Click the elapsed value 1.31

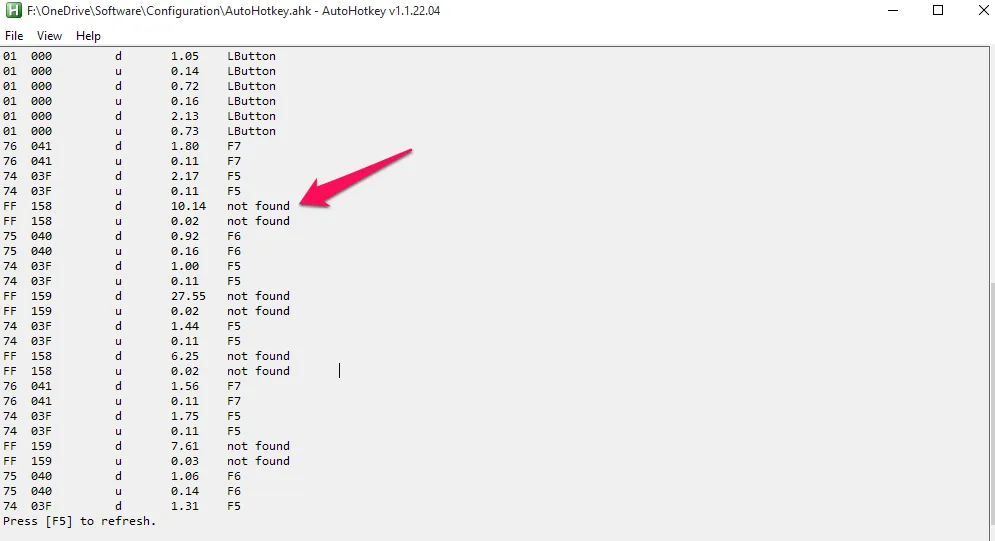point(185,506)
